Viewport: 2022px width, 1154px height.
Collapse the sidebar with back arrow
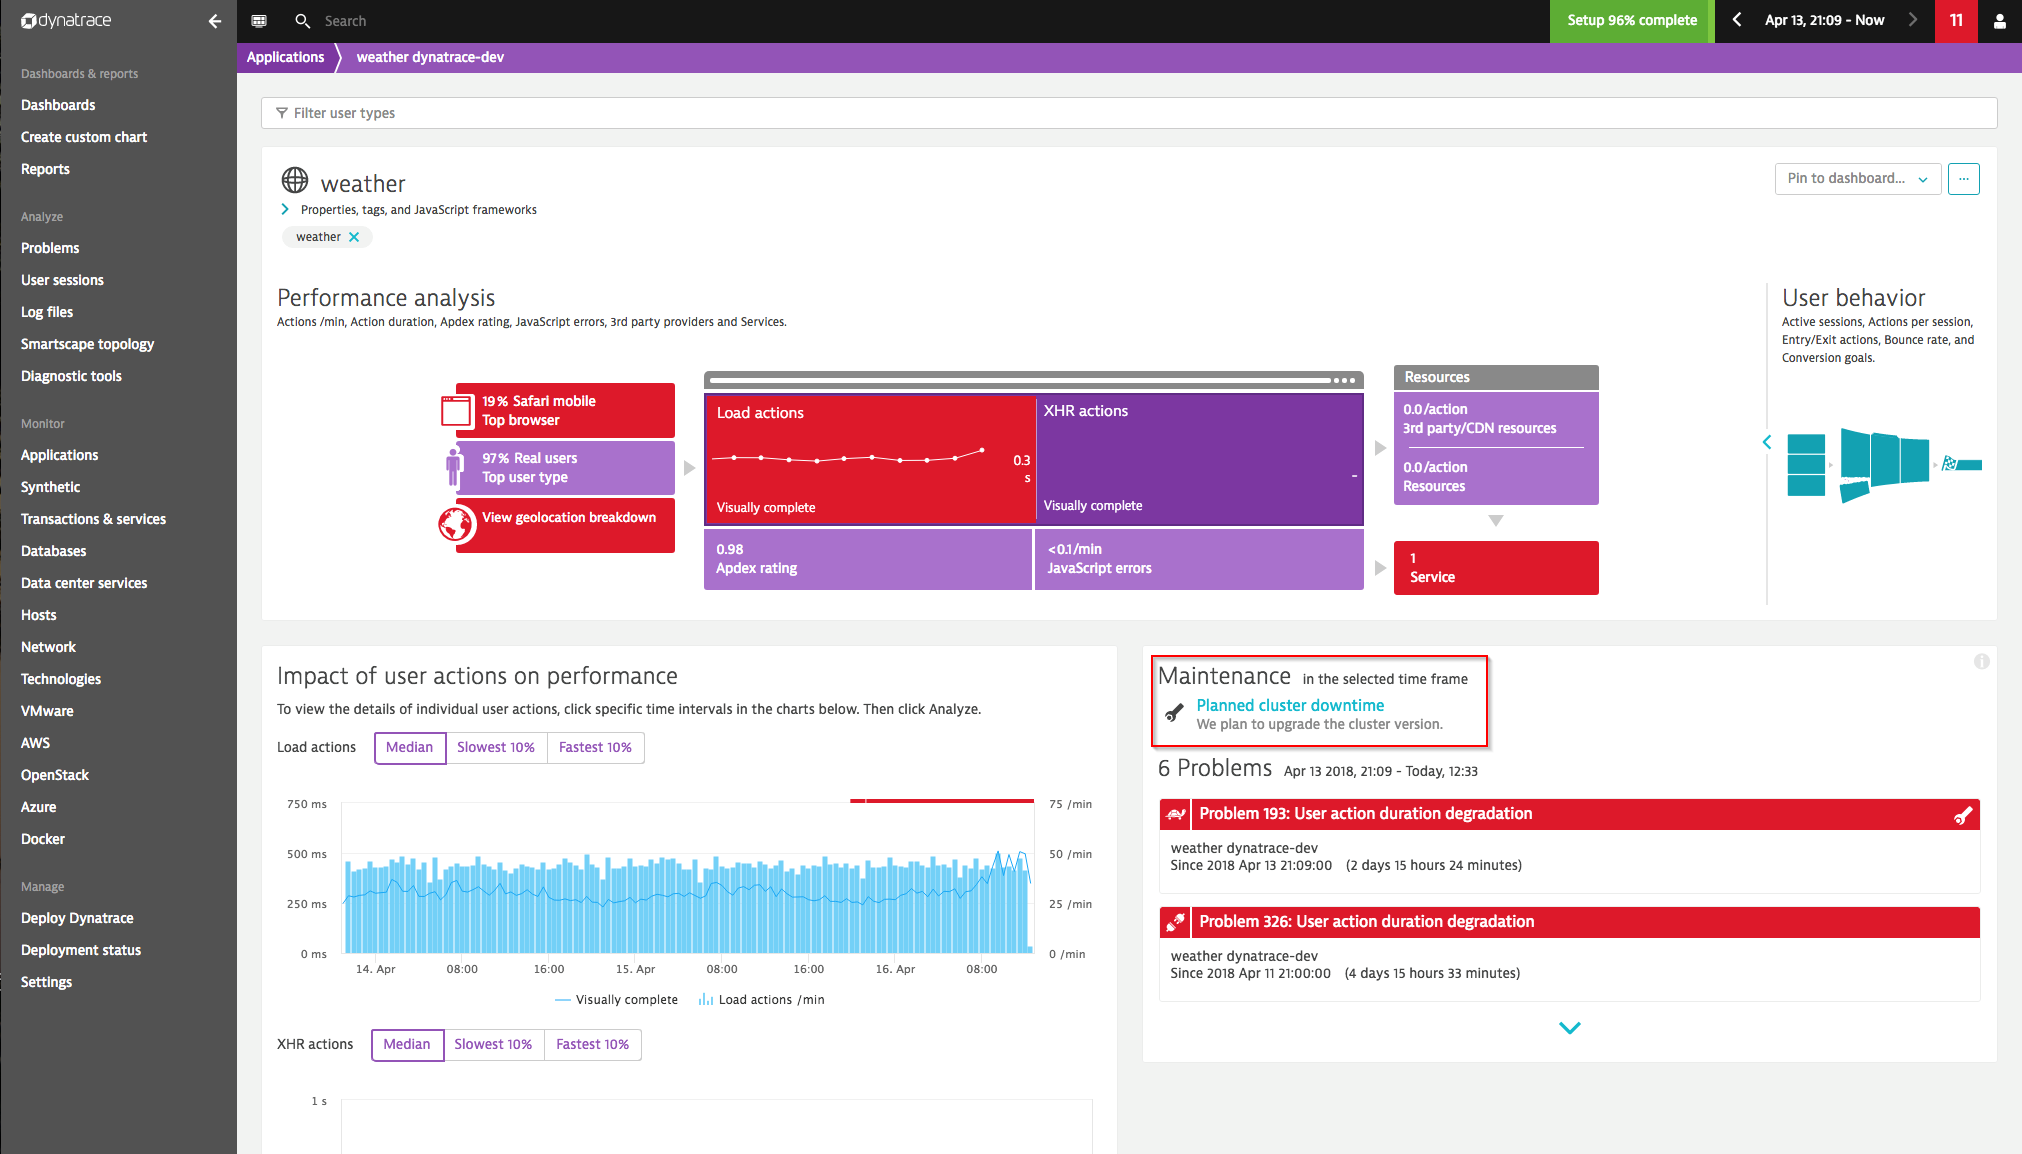(214, 20)
